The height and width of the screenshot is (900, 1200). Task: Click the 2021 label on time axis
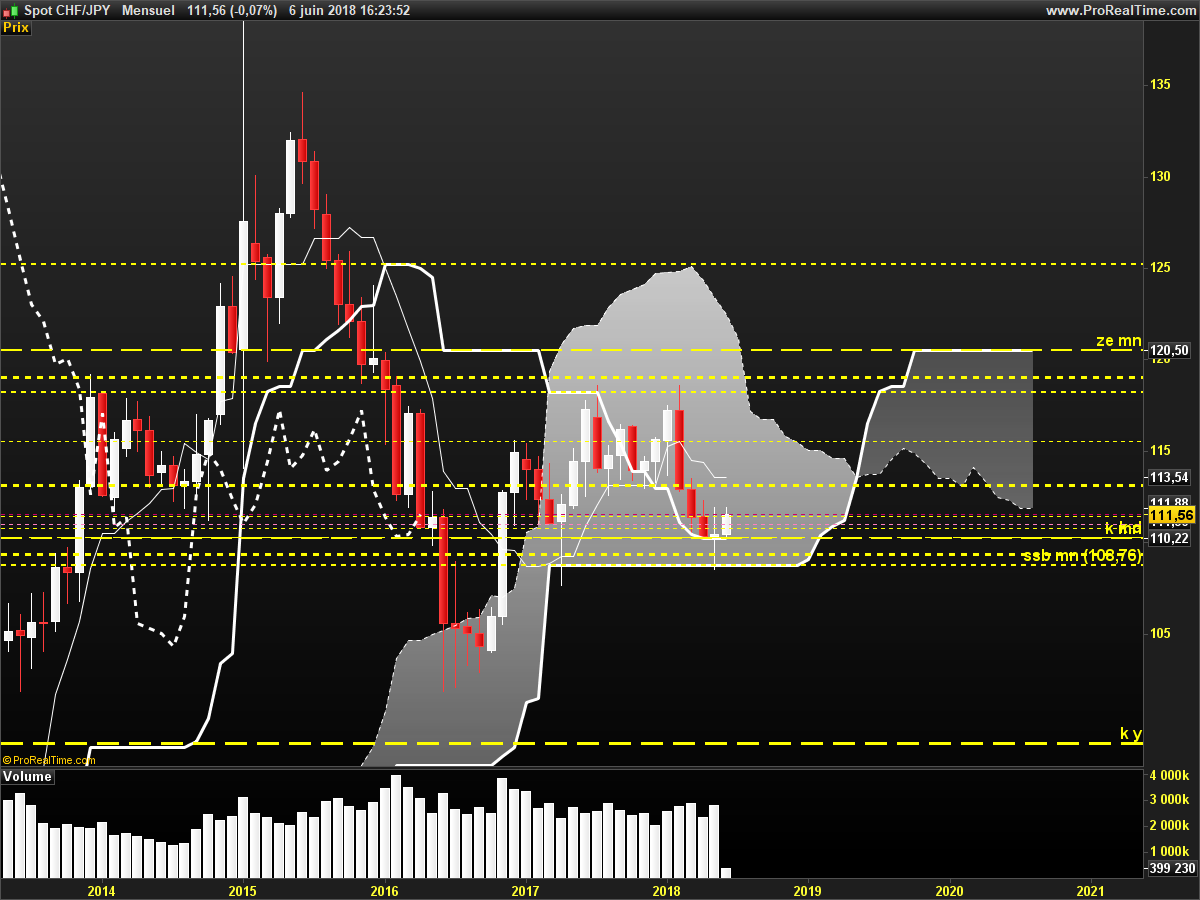coord(1091,890)
